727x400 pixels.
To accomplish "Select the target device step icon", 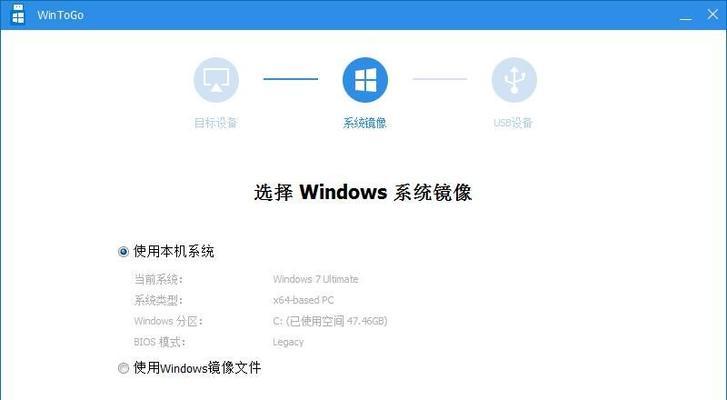I will pyautogui.click(x=216, y=80).
